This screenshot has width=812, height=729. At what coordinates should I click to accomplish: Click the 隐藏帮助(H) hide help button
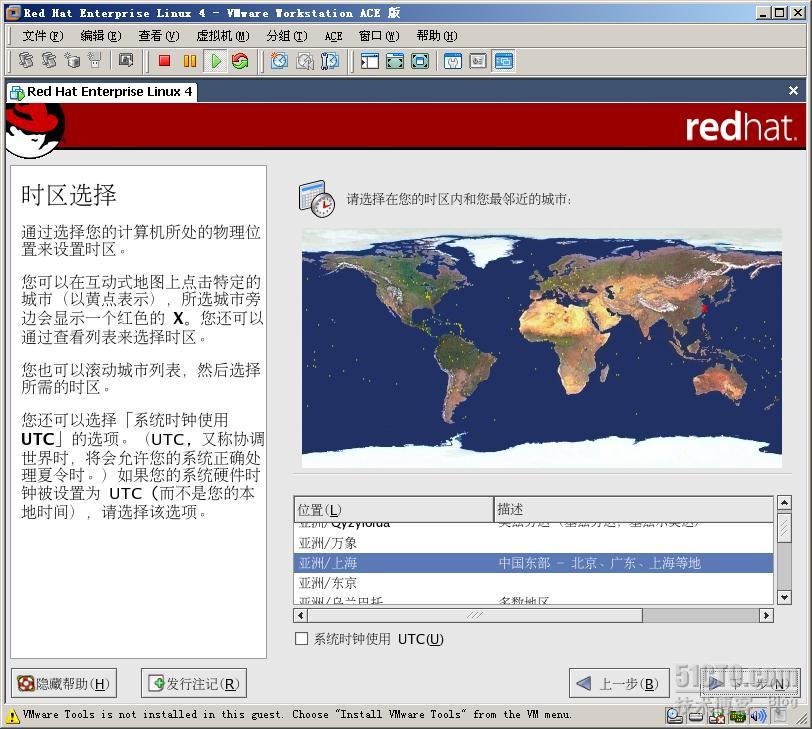coord(64,683)
